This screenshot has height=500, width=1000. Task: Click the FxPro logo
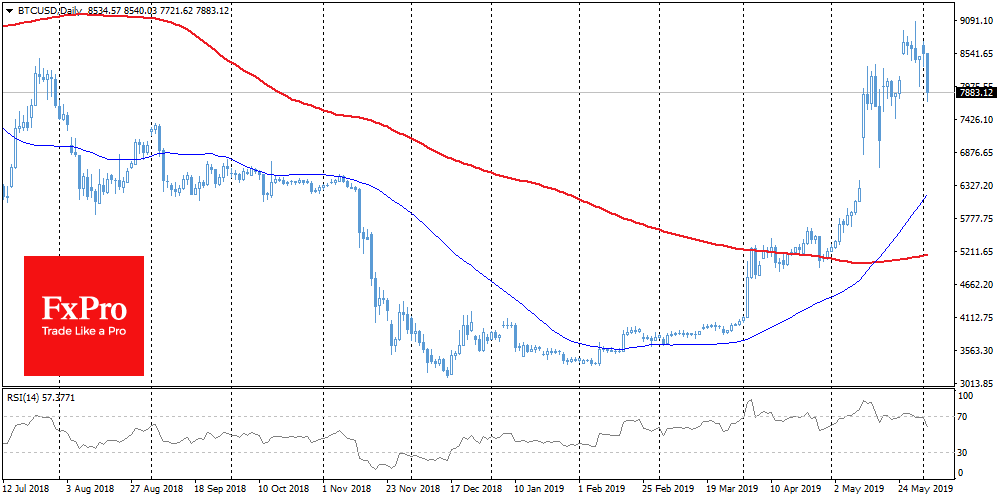click(x=84, y=315)
